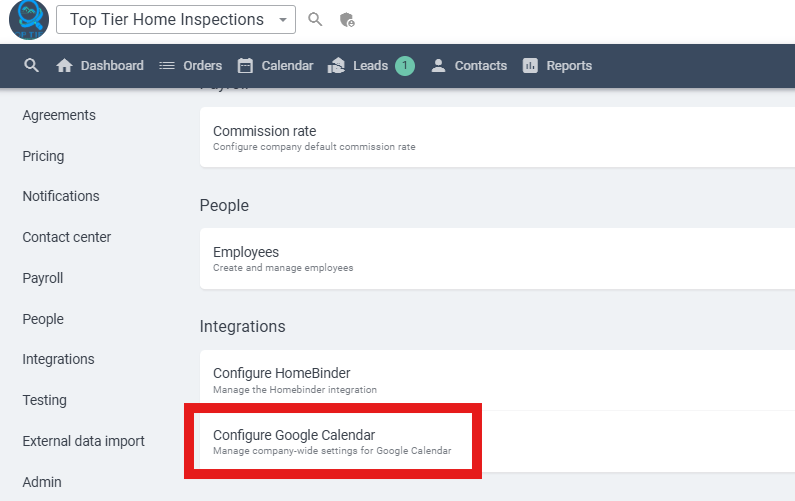Click the Leads icon in navigation bar
Viewport: 795px width, 501px height.
click(x=336, y=65)
